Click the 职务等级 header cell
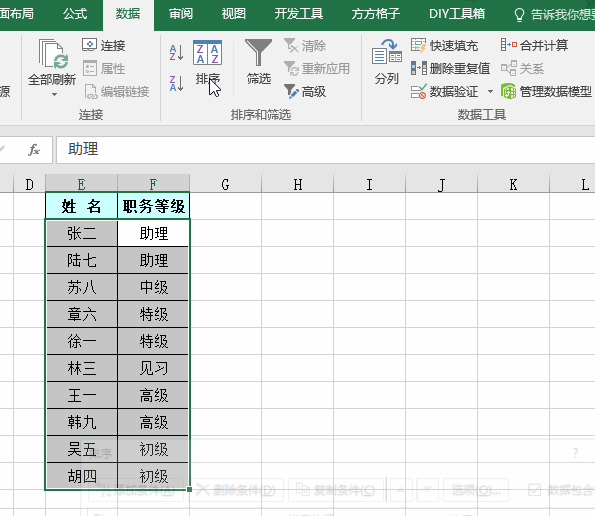 point(153,206)
